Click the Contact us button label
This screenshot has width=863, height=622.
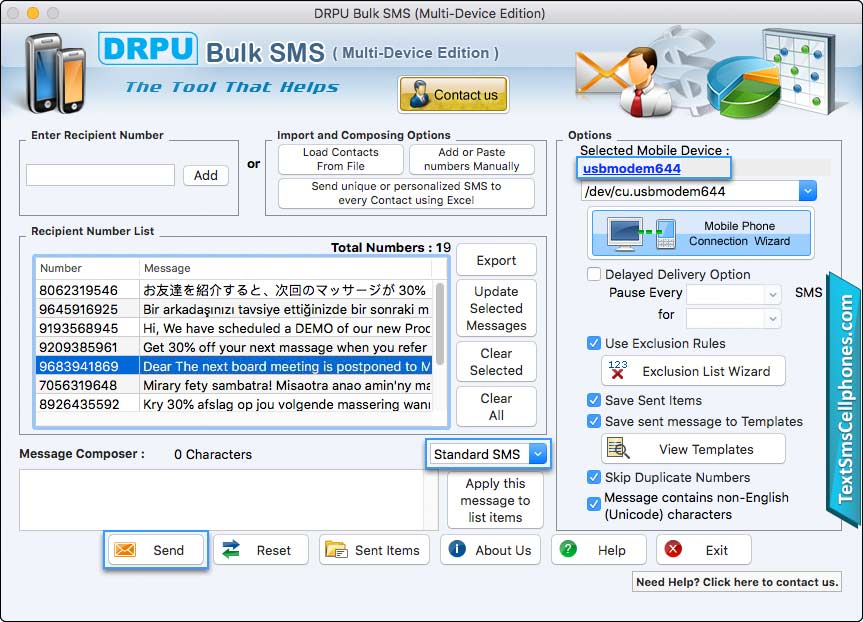click(x=466, y=95)
